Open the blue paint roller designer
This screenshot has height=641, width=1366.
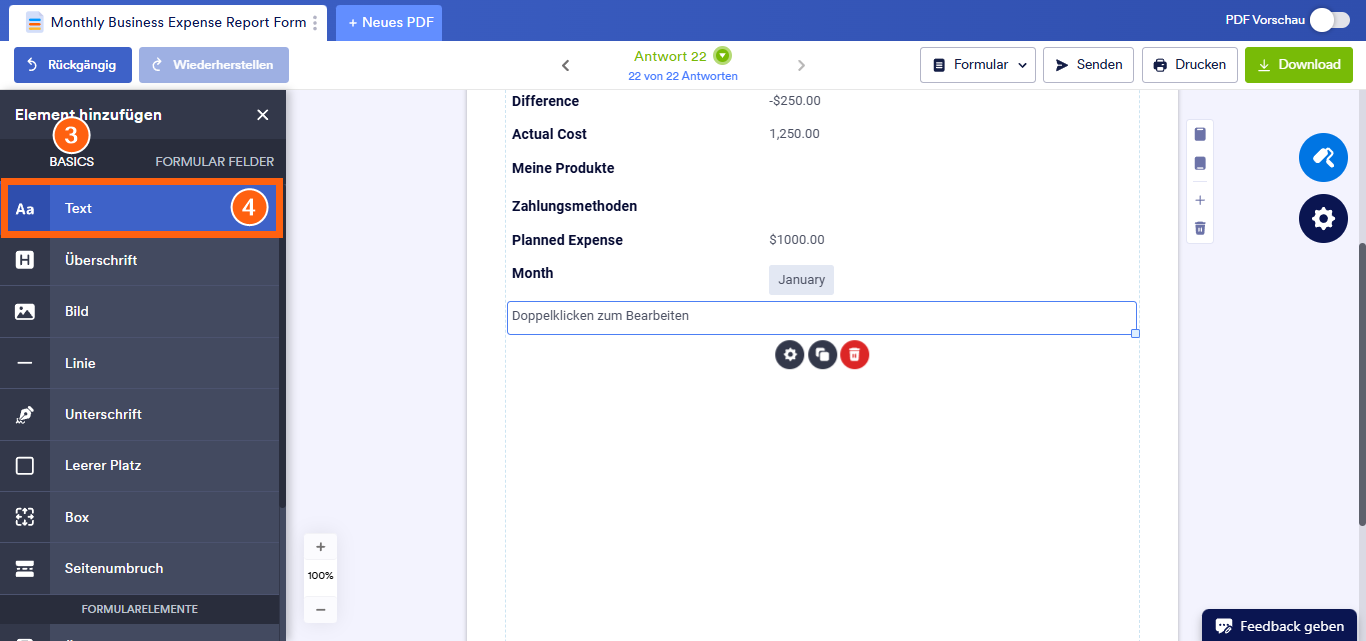coord(1323,157)
